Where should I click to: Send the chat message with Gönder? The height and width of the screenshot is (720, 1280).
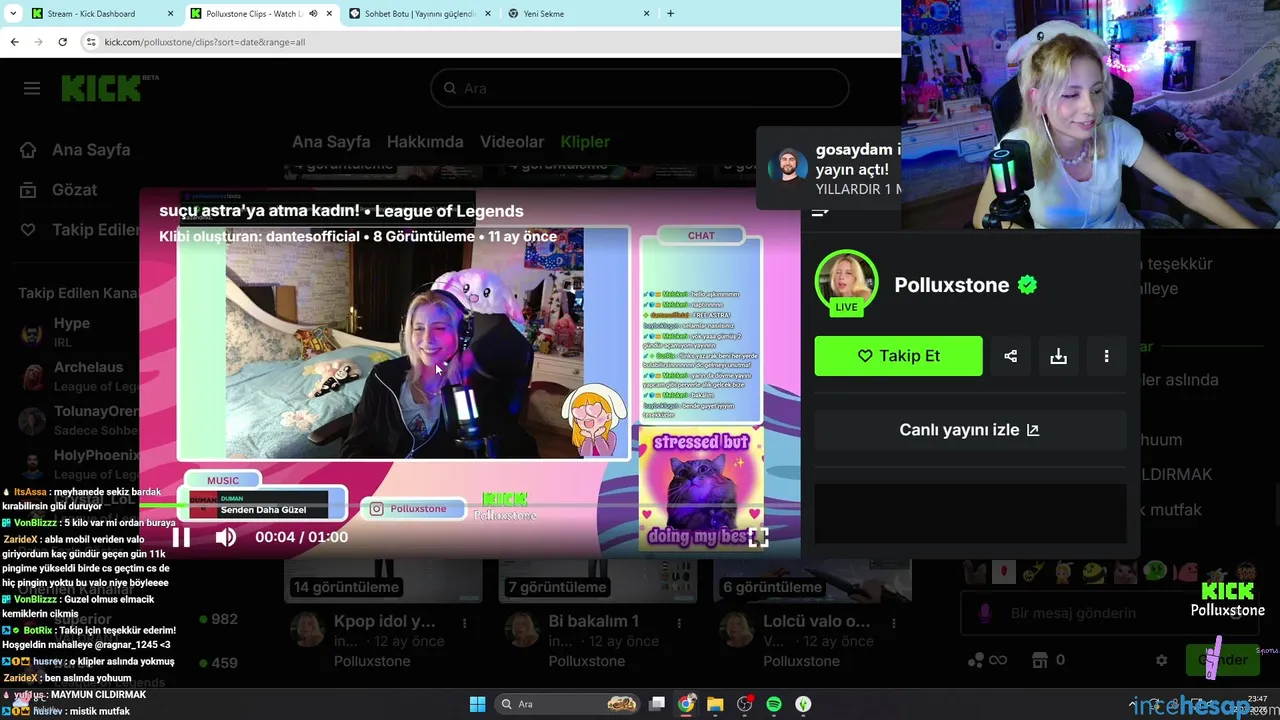1222,660
